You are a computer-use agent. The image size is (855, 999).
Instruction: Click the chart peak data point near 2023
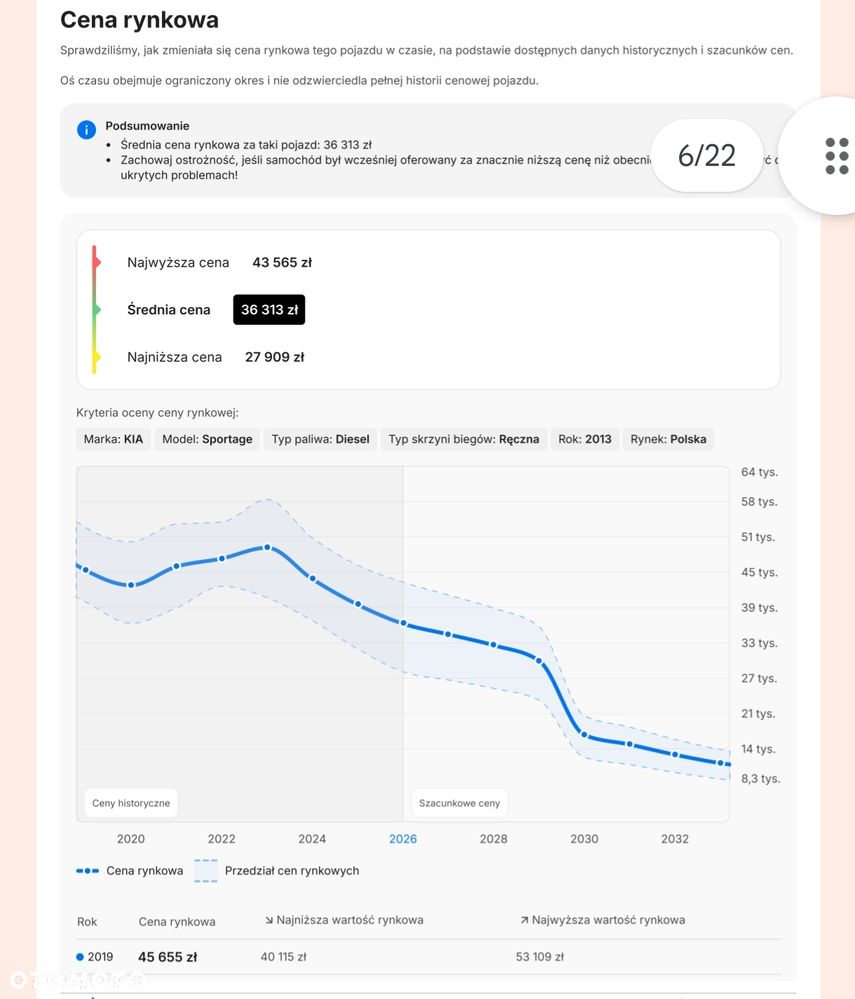(x=268, y=547)
